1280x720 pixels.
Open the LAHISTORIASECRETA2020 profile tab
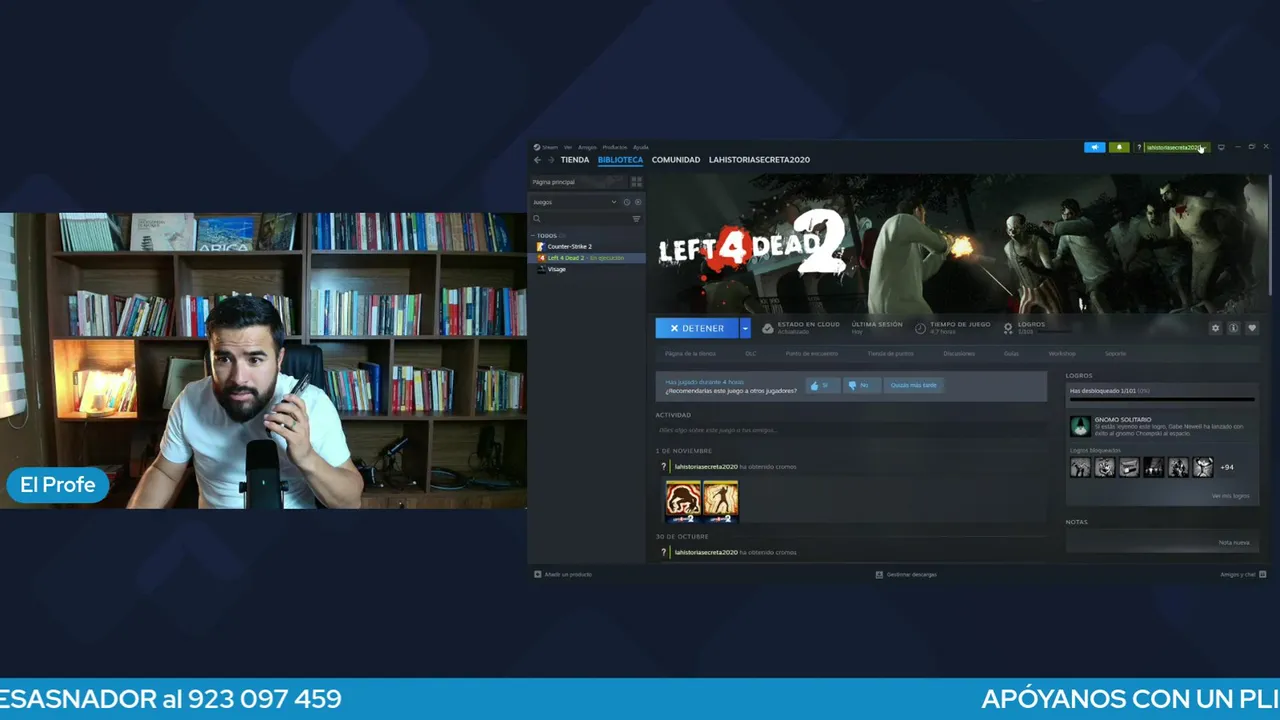tap(759, 160)
